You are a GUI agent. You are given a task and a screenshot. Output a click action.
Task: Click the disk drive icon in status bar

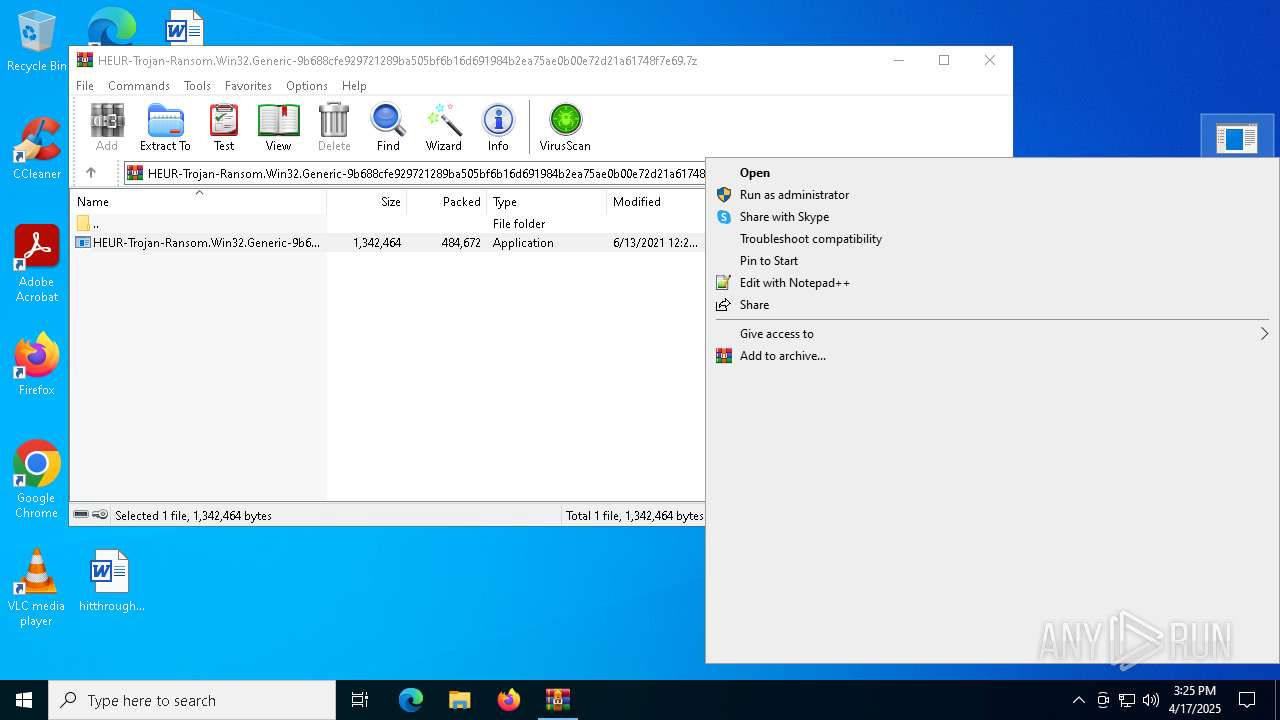pos(81,515)
